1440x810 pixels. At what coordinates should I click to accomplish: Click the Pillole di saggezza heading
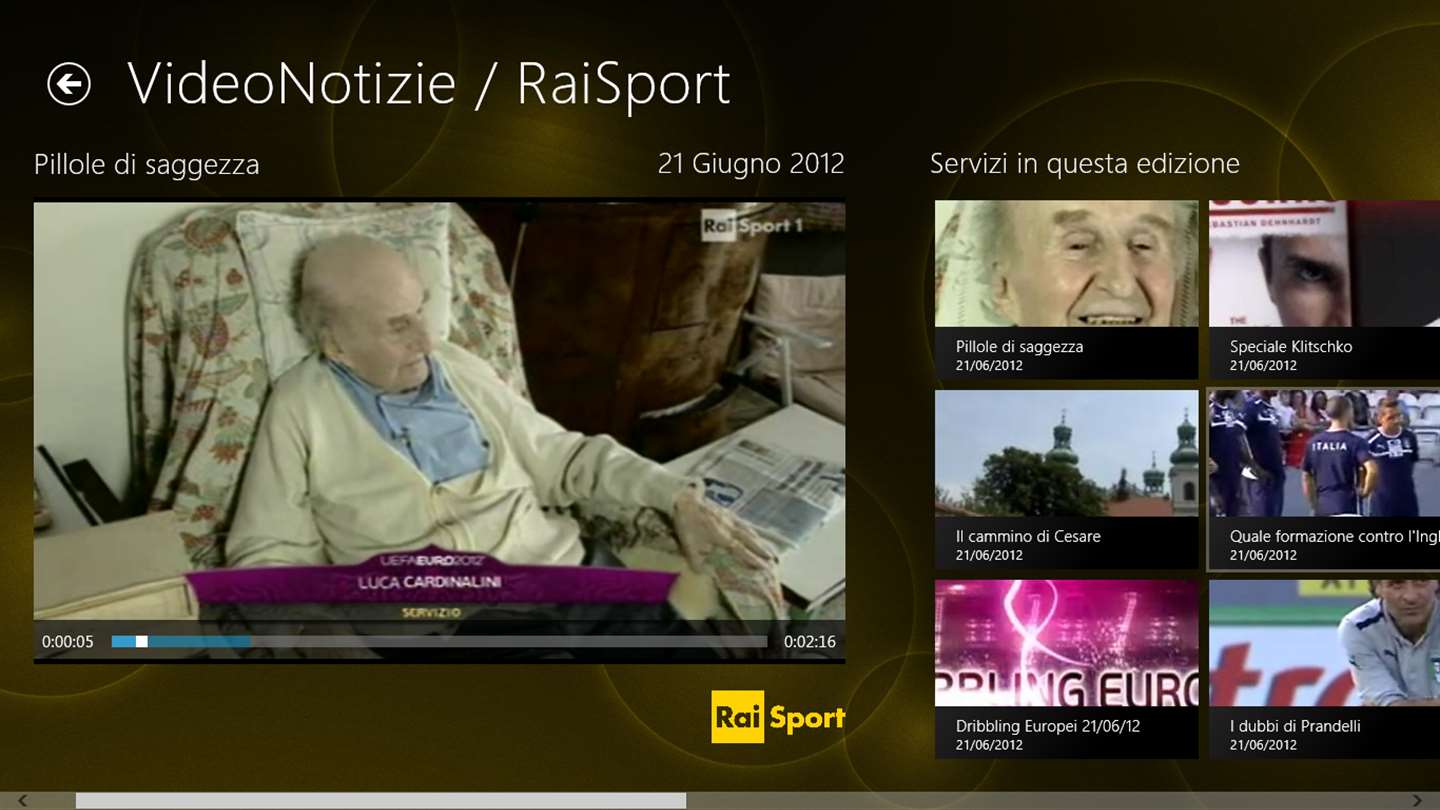[147, 165]
